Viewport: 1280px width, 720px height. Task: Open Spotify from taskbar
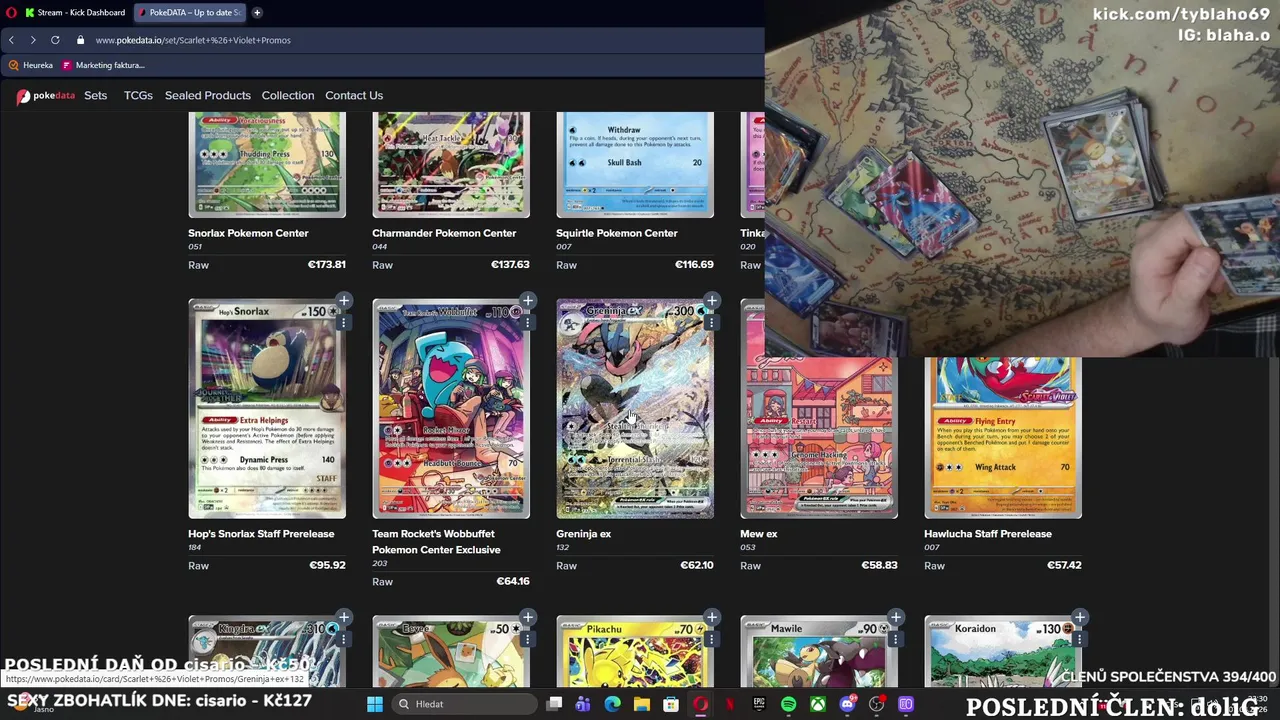(x=788, y=704)
